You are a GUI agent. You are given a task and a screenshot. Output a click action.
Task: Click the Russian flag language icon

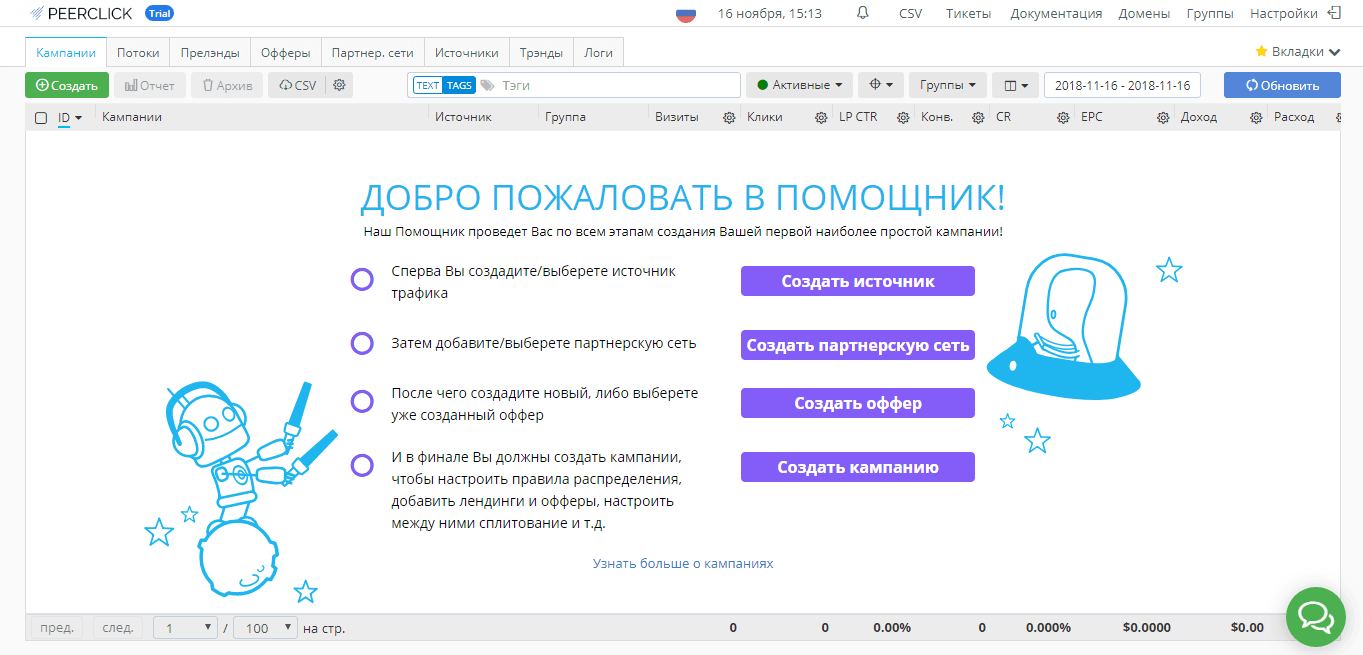686,14
